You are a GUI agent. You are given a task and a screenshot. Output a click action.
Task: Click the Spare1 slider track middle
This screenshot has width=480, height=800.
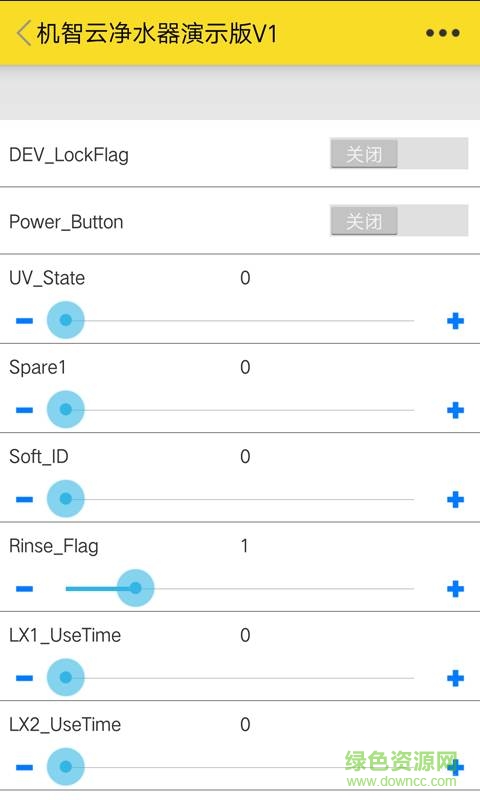tap(240, 410)
